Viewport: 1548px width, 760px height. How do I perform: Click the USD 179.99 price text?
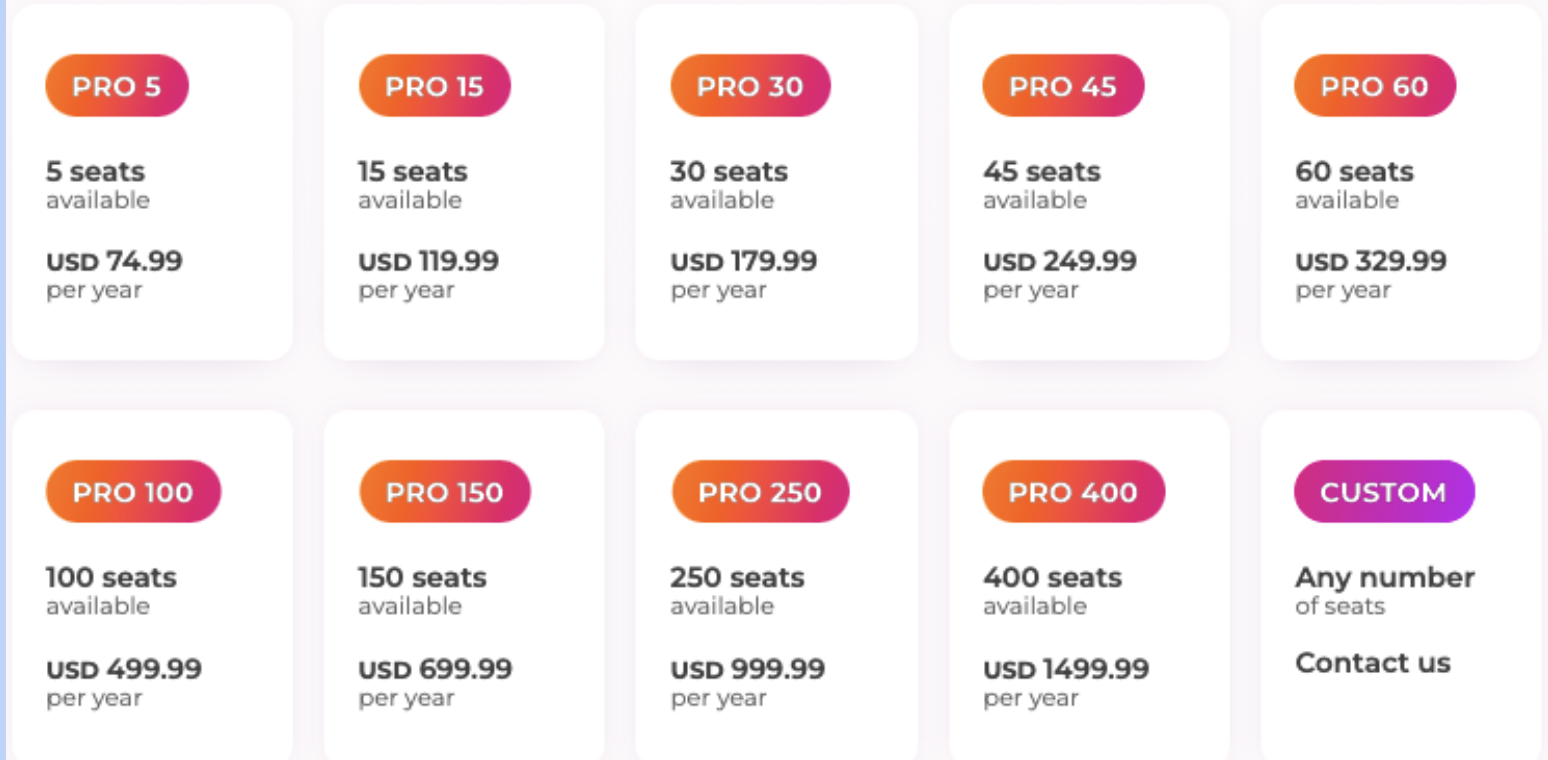click(743, 262)
